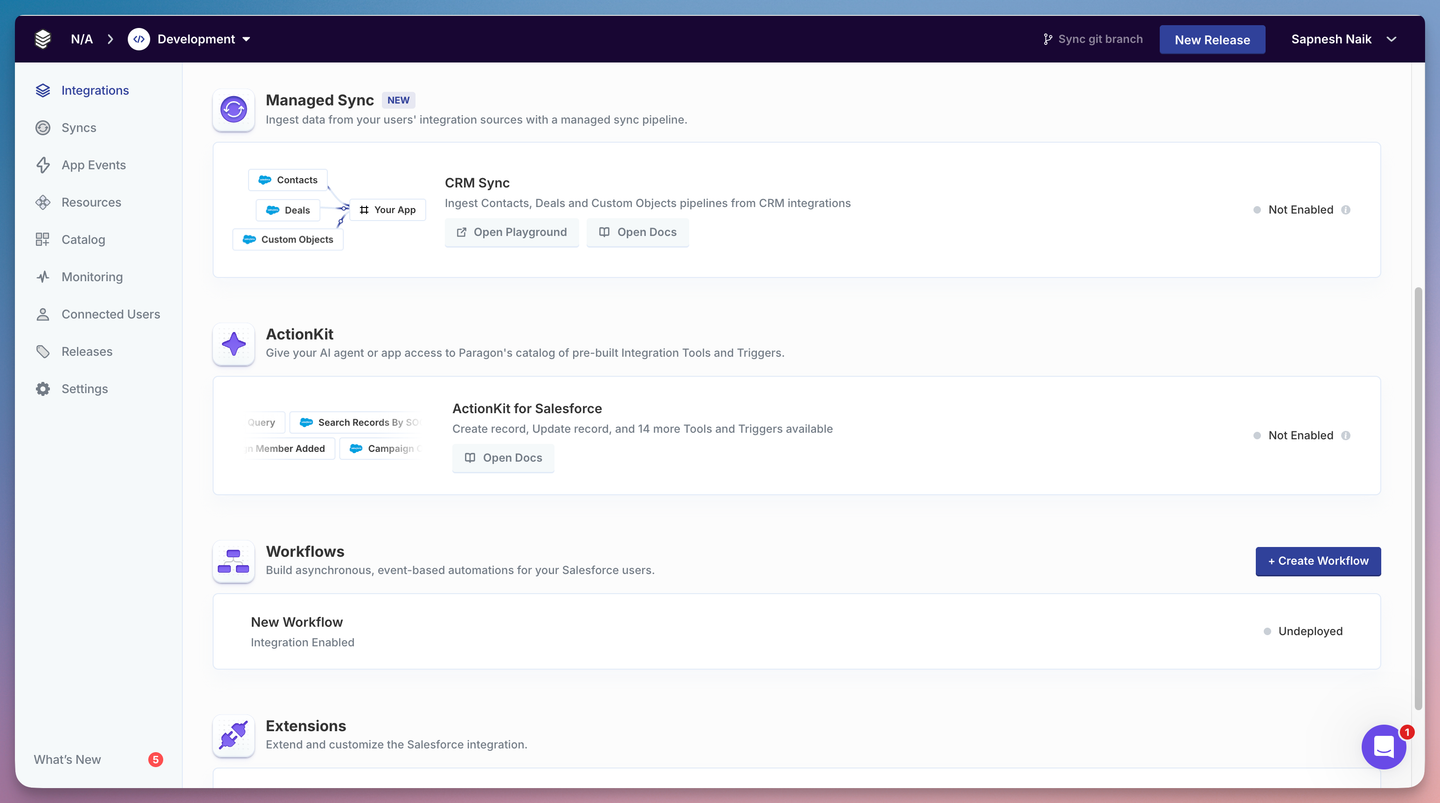Click the Settings gear icon
1440x803 pixels.
click(x=43, y=389)
